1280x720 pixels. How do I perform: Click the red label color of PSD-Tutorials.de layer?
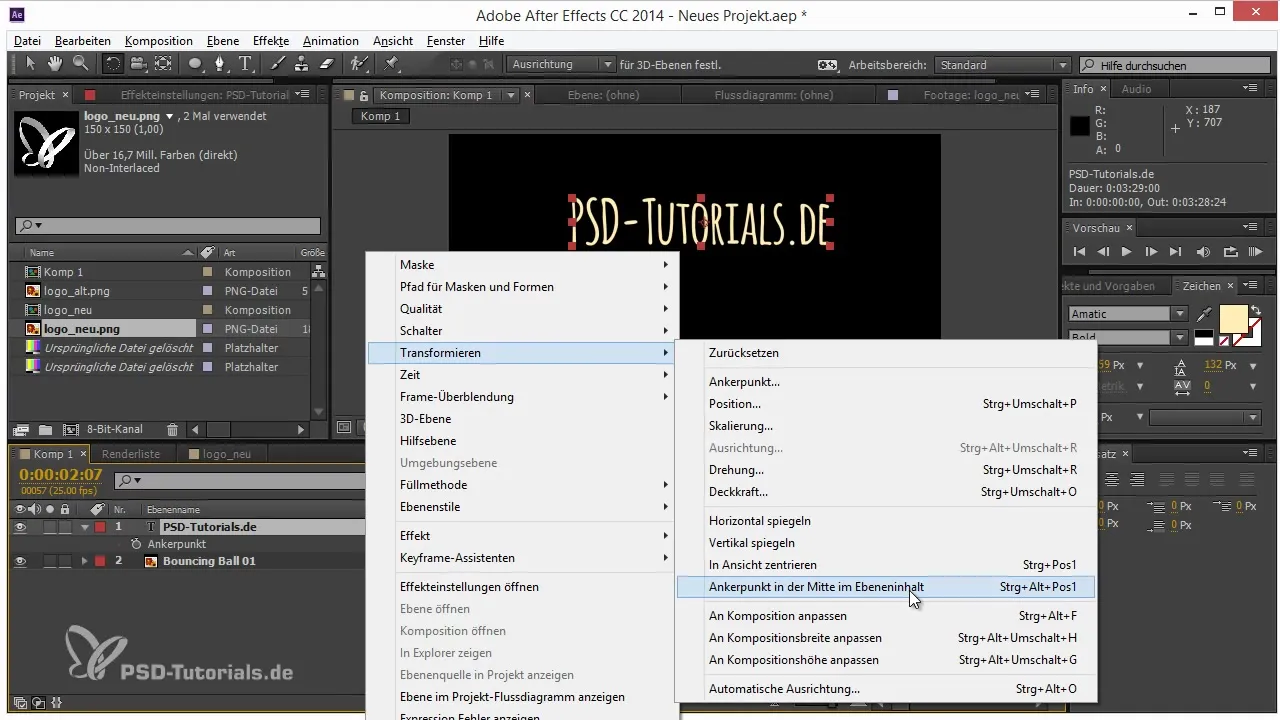pos(100,527)
